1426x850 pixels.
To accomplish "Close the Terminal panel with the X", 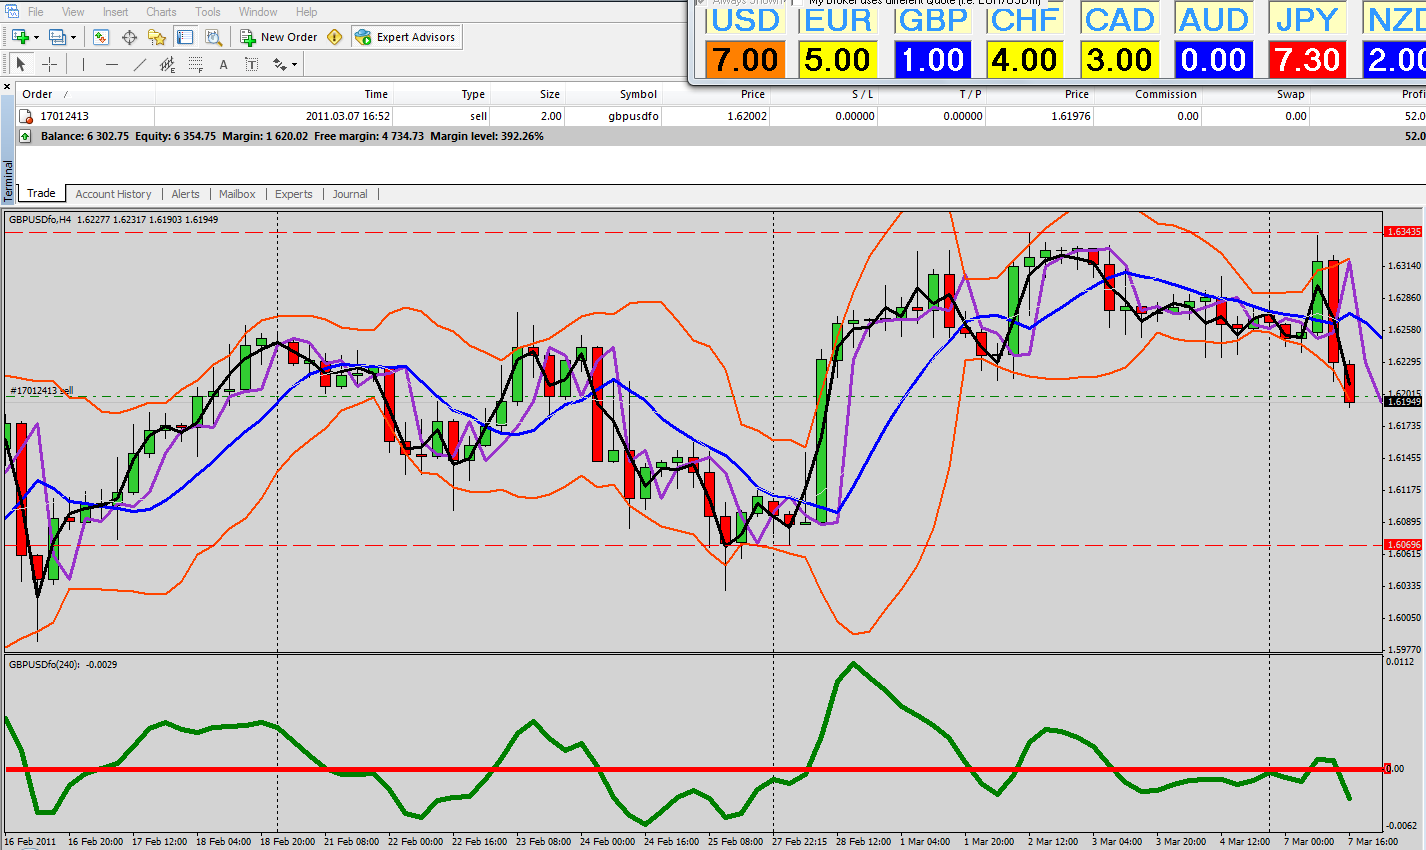I will point(8,86).
